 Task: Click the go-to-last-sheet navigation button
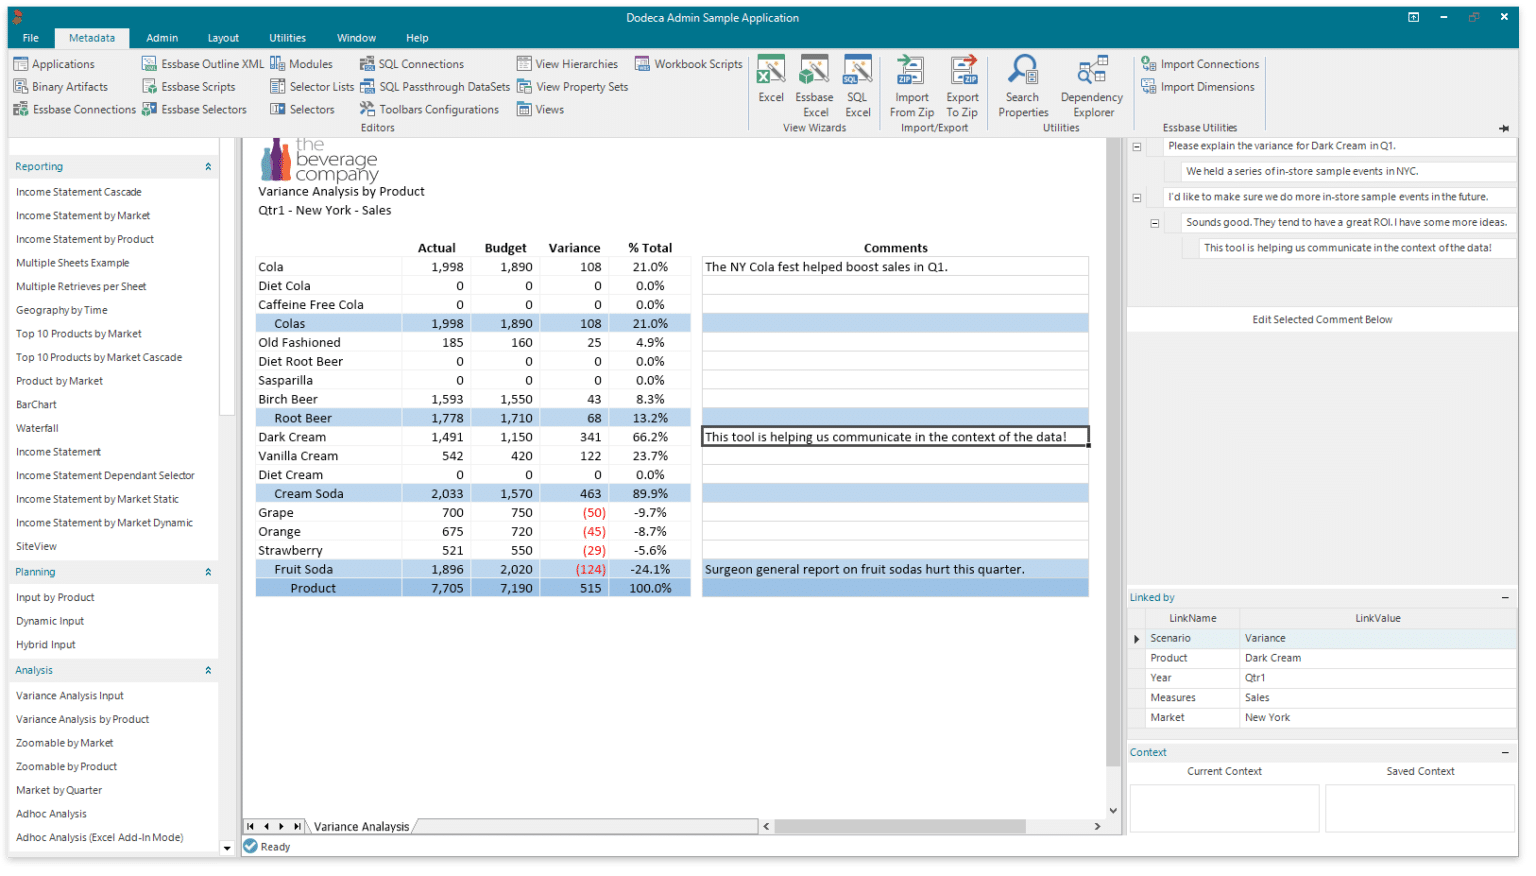click(295, 826)
